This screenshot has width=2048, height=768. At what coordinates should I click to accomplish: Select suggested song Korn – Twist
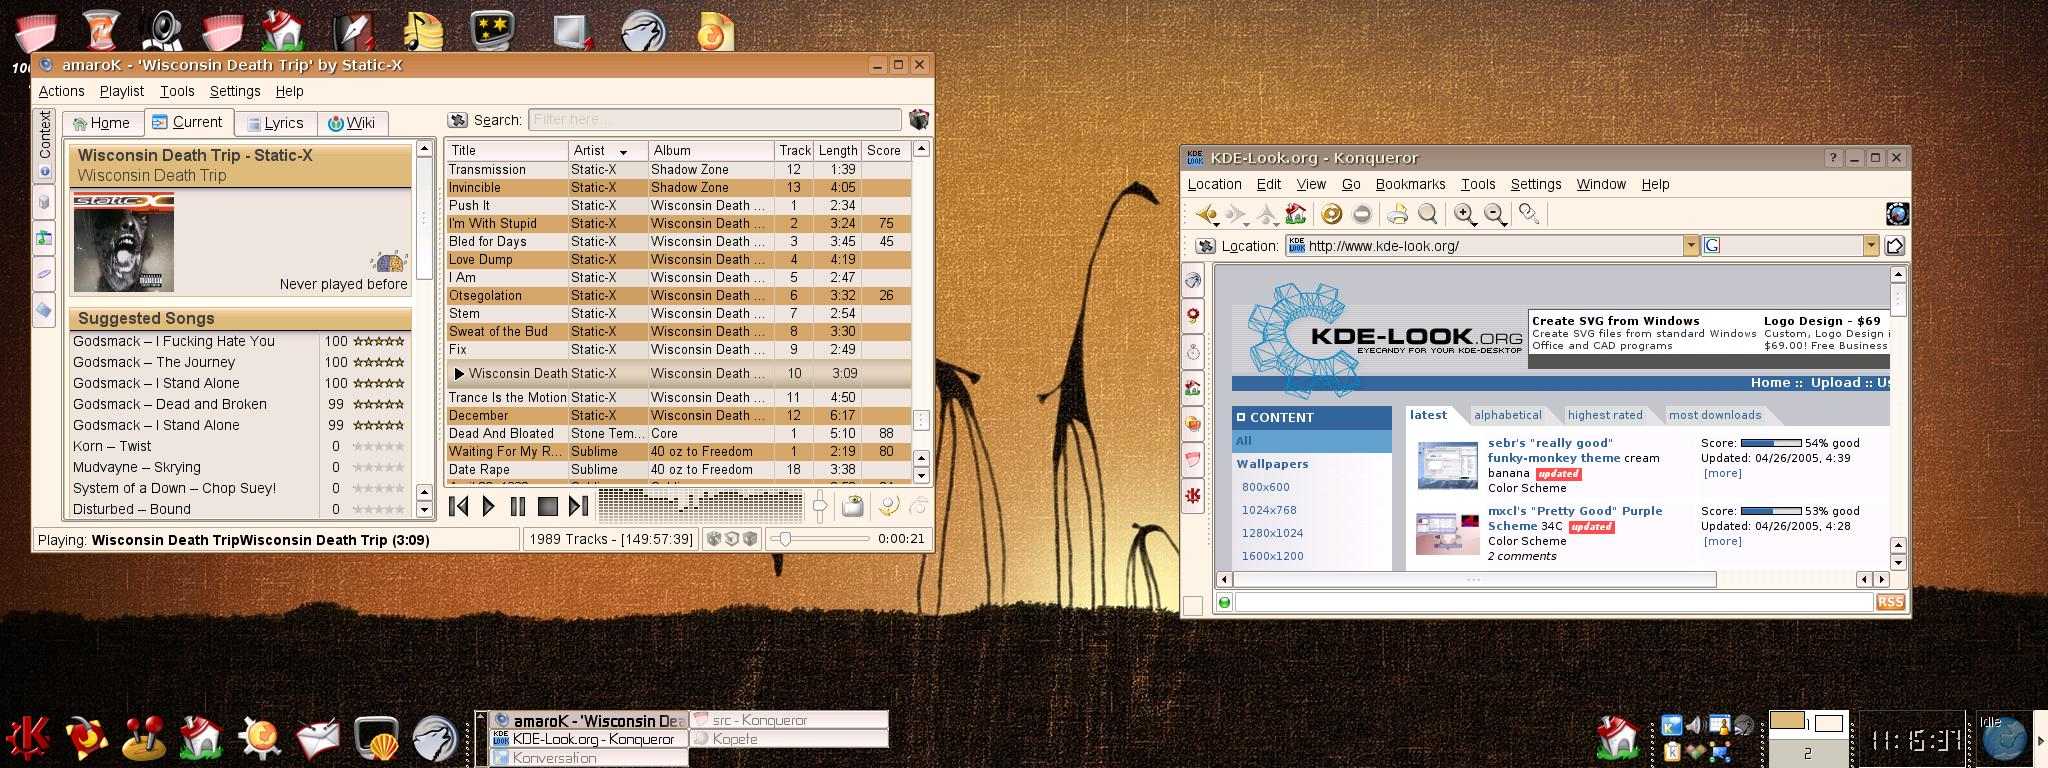(112, 446)
